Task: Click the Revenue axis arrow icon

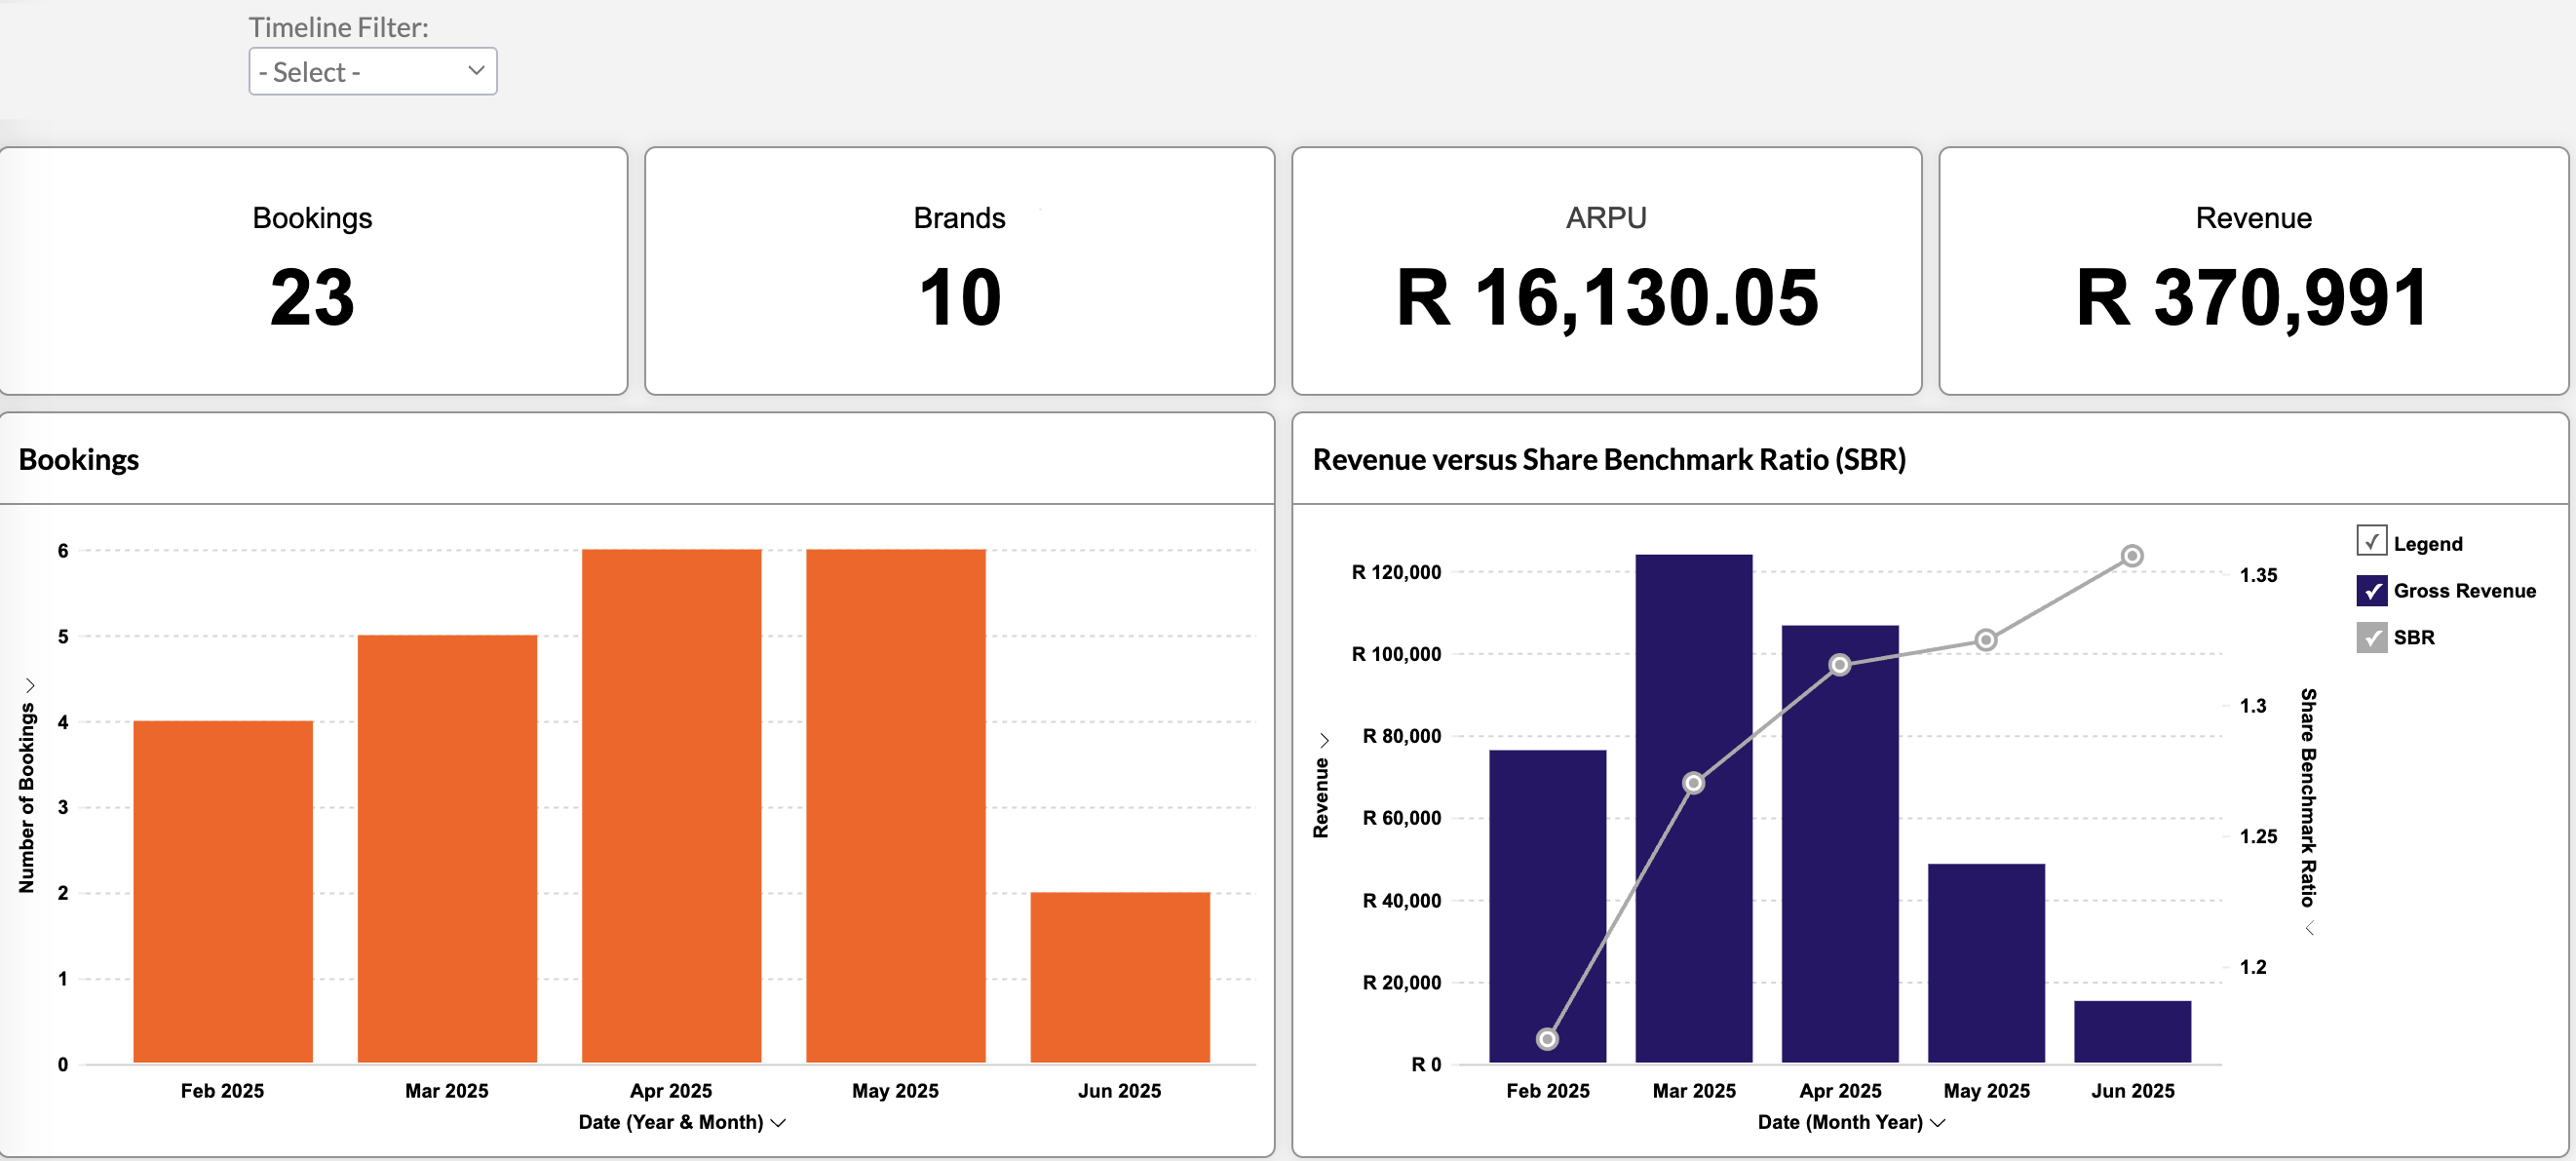Action: (x=1324, y=740)
